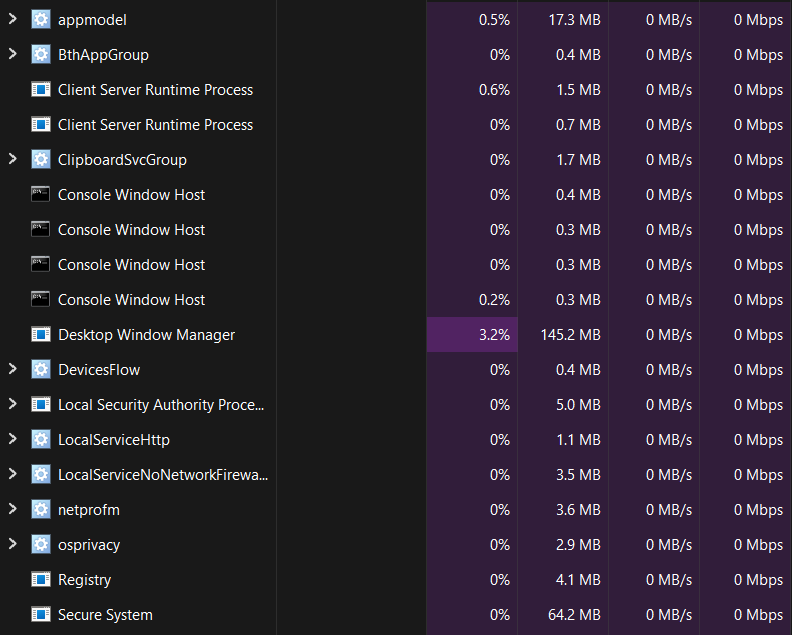Viewport: 792px width, 635px height.
Task: Expand the BthAppGroup process group
Action: (13, 55)
